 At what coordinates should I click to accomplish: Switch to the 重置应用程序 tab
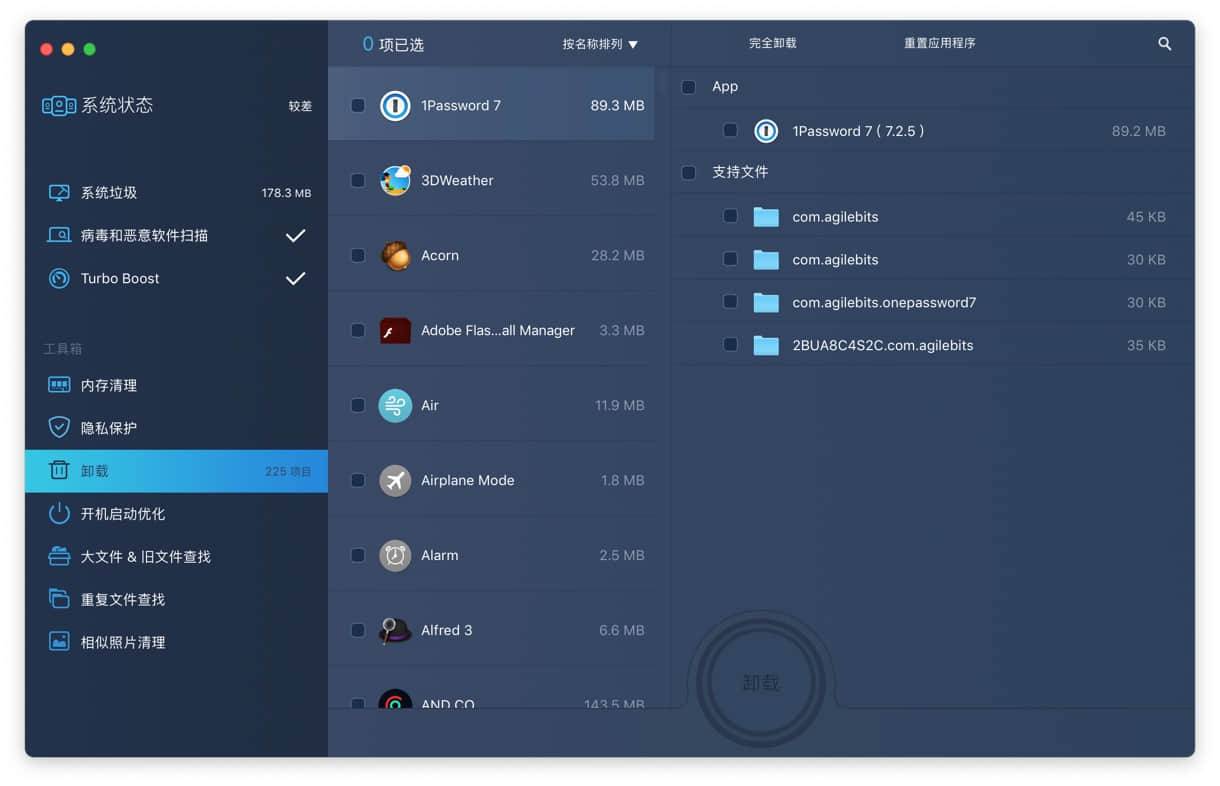coord(940,44)
